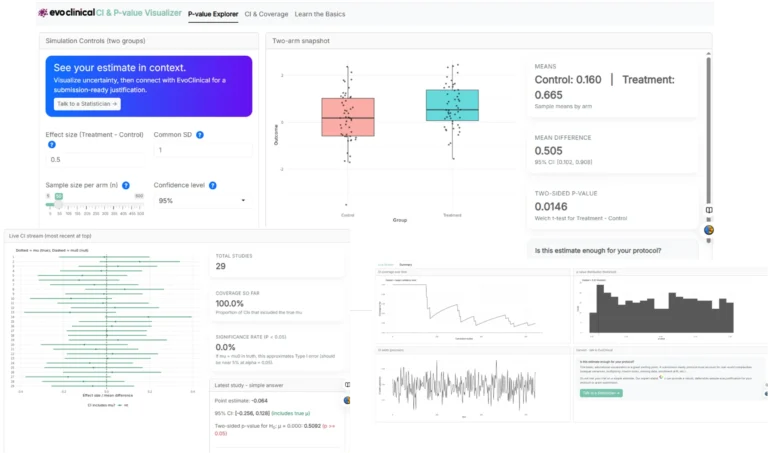
Task: Click the round globe icon beside the p-value card
Action: tap(709, 229)
